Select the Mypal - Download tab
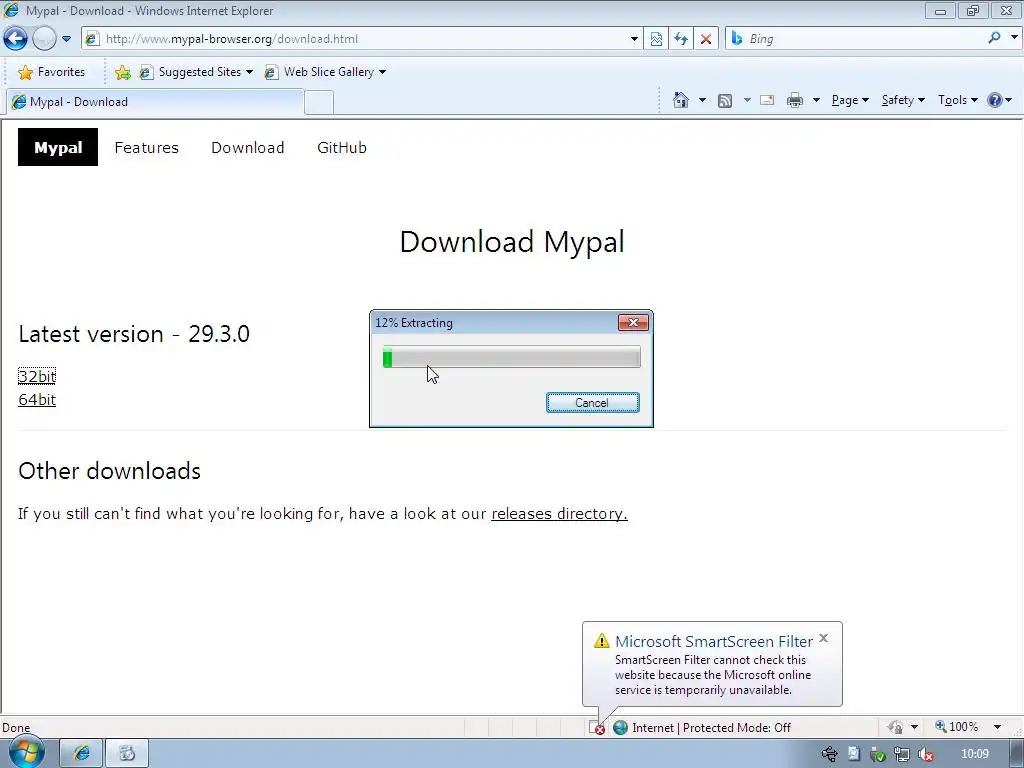Image resolution: width=1024 pixels, height=768 pixels. (x=155, y=102)
